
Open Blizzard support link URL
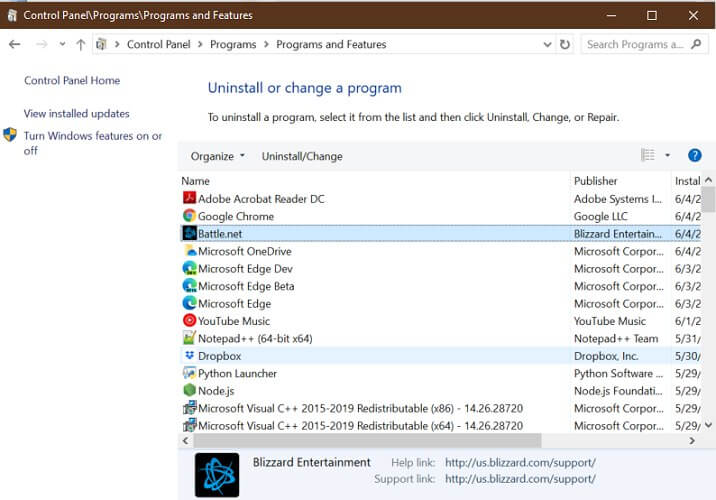tap(520, 479)
